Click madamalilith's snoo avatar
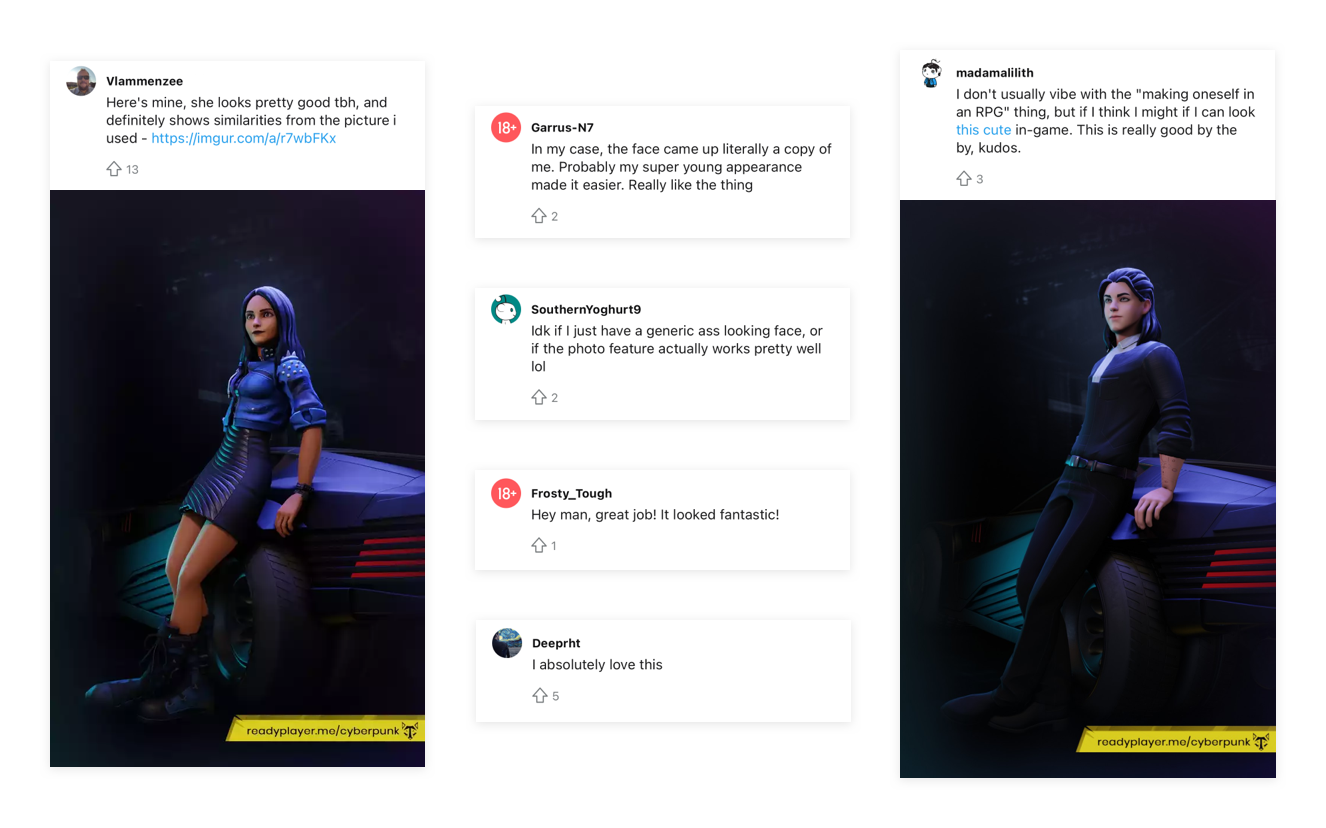Image resolution: width=1326 pixels, height=828 pixels. [931, 73]
